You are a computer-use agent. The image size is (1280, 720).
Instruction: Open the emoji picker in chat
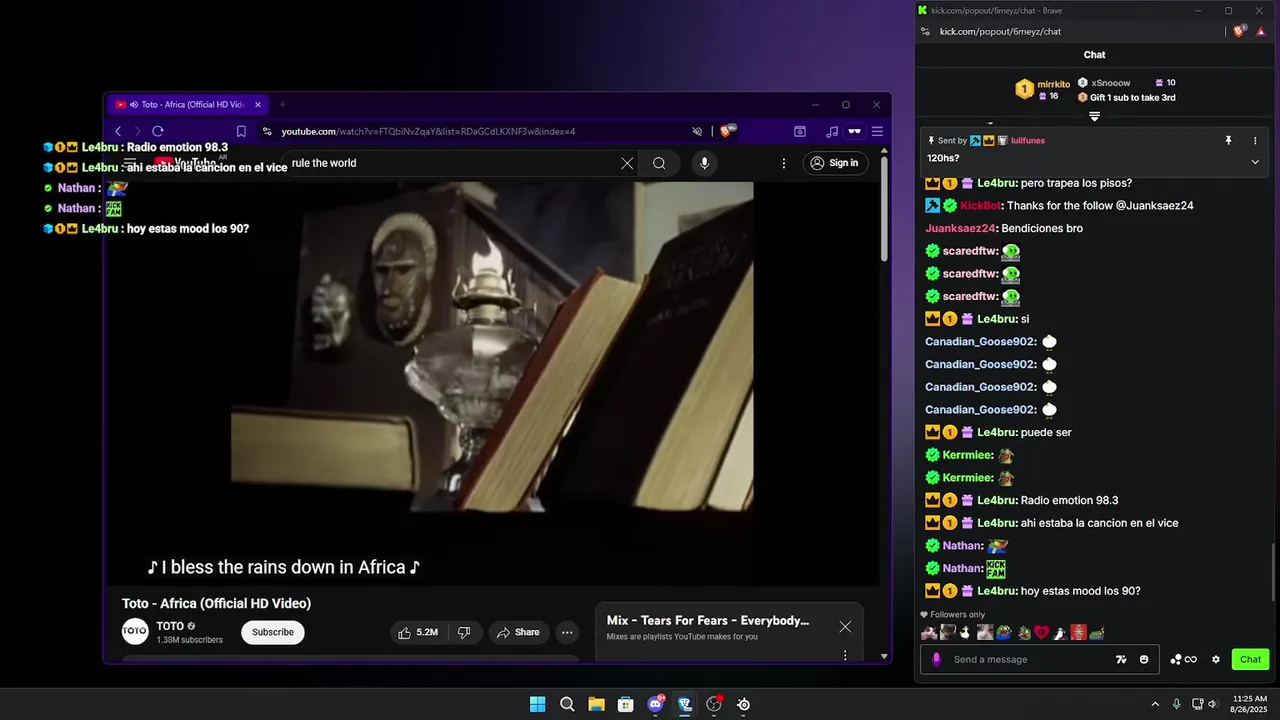click(x=1144, y=659)
